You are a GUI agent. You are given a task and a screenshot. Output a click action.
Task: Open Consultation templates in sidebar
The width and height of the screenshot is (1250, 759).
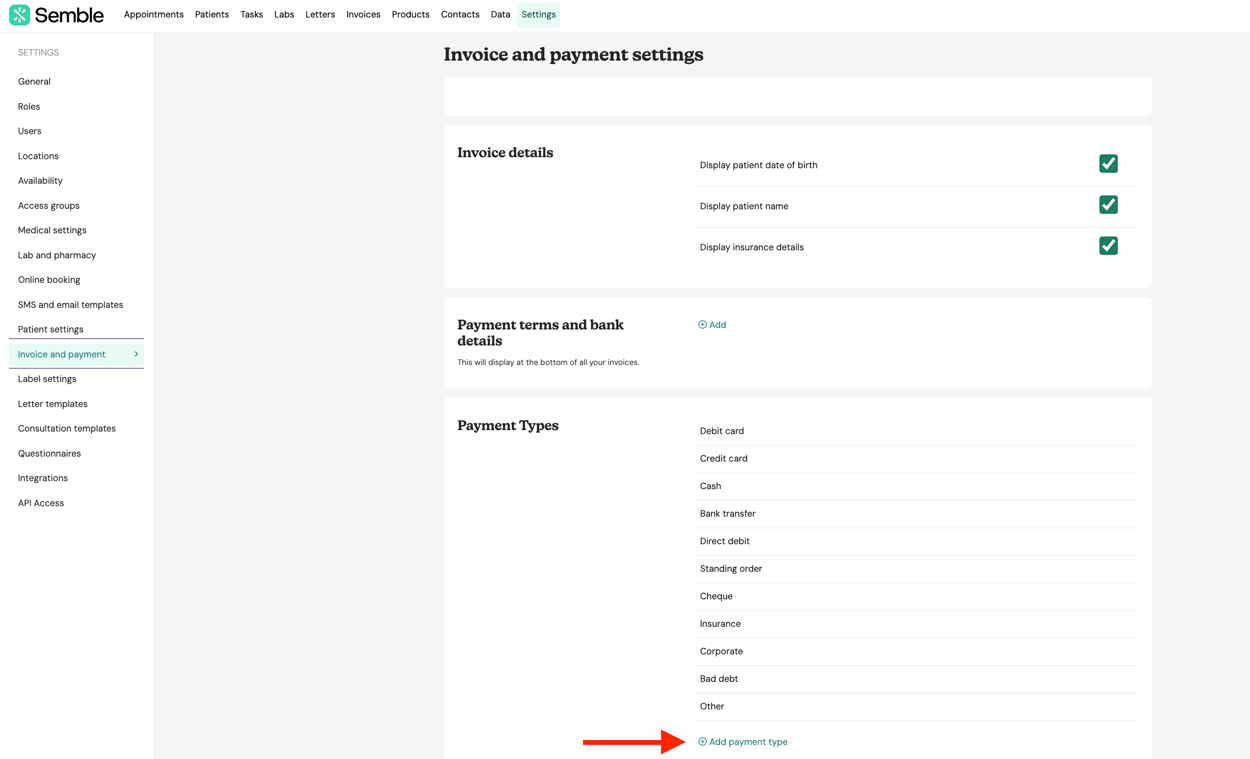(67, 428)
